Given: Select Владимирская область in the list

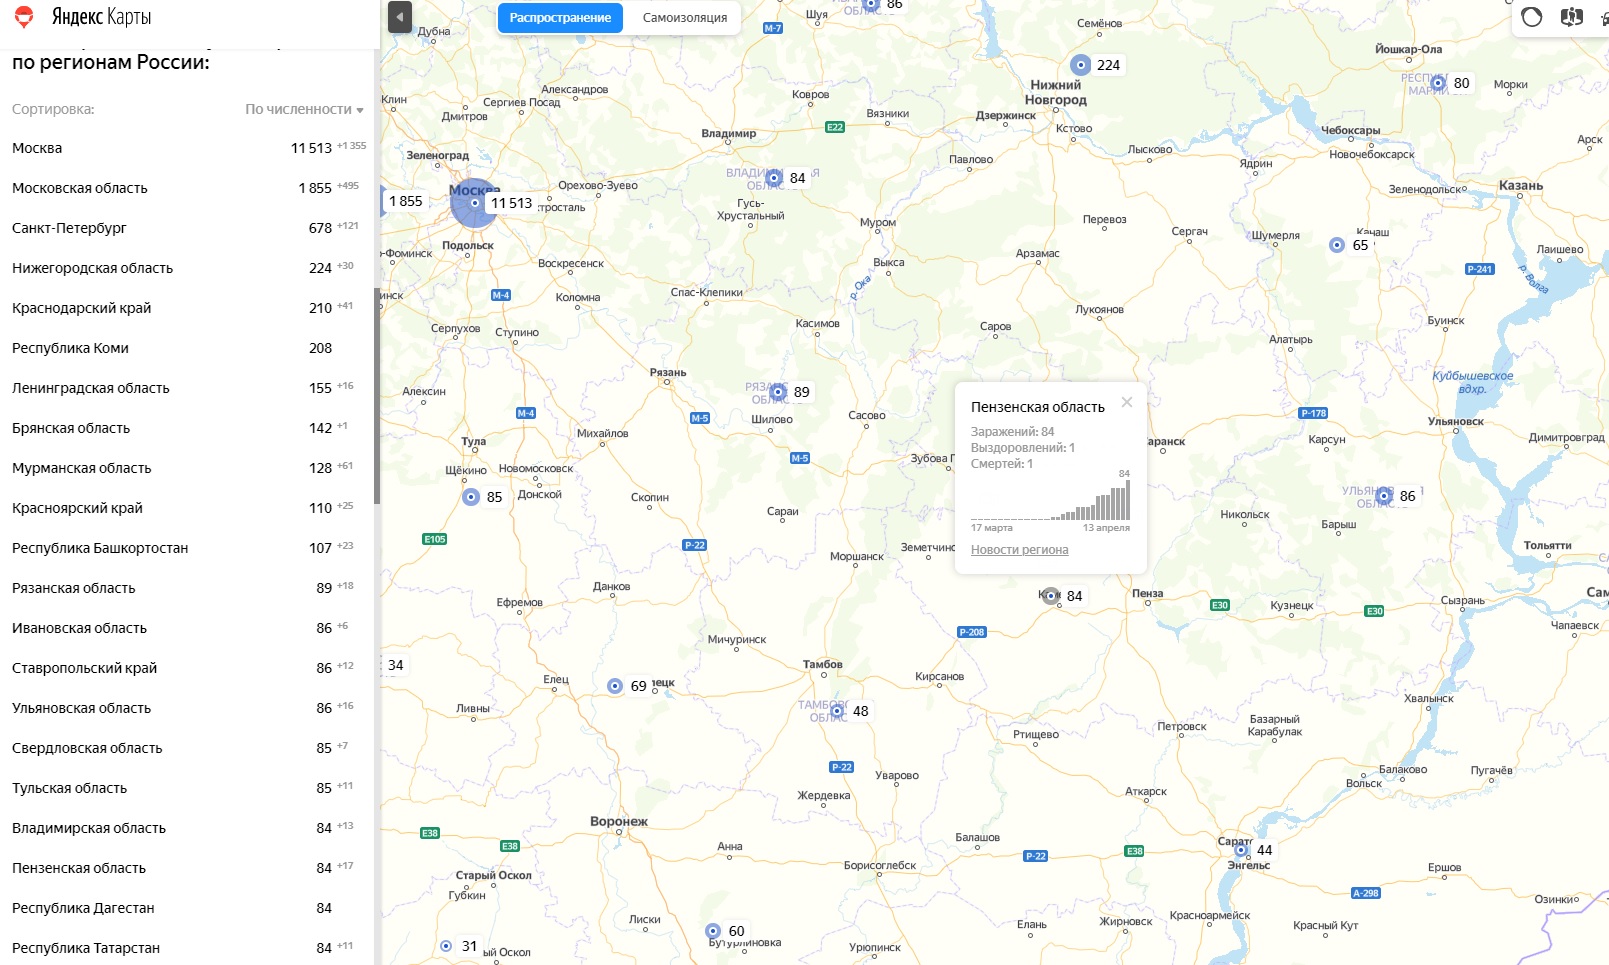Looking at the screenshot, I should point(188,828).
